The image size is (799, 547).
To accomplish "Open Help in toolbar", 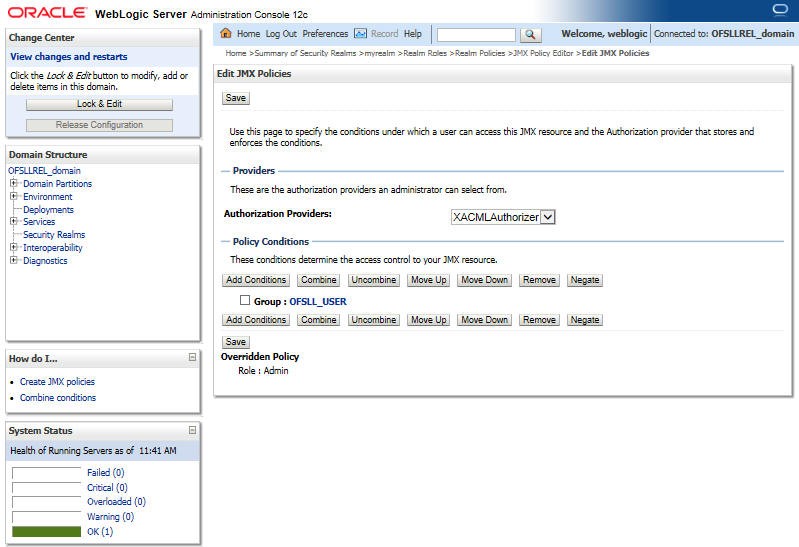I will tap(413, 34).
